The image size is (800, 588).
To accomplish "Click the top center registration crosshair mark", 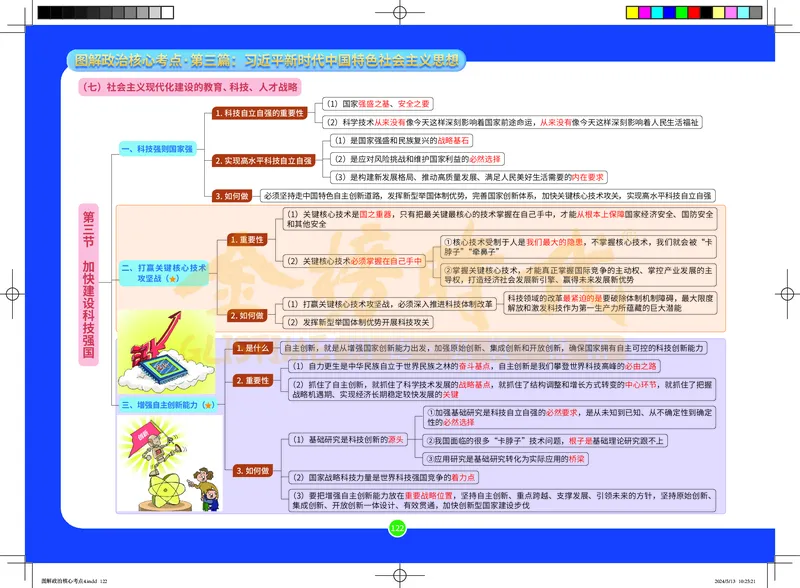I will (399, 13).
